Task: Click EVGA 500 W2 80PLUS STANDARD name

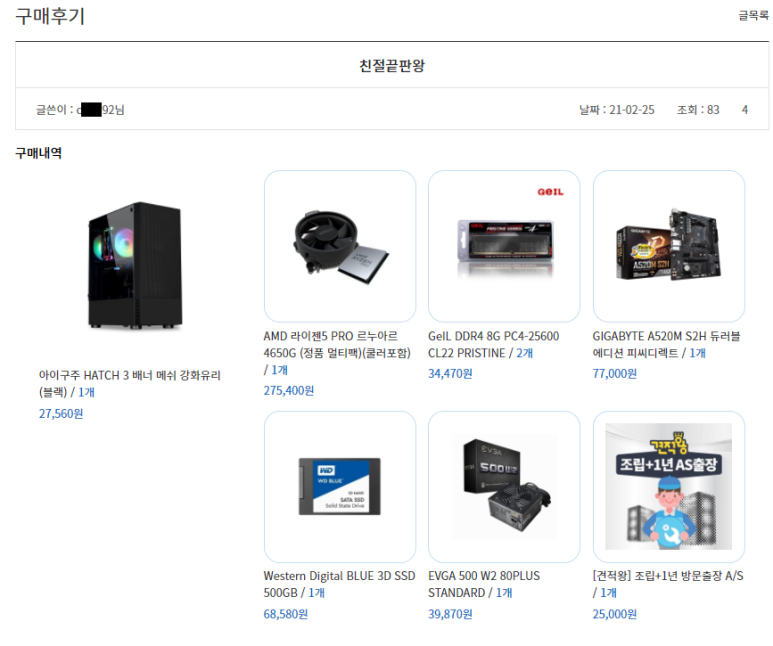Action: point(484,584)
